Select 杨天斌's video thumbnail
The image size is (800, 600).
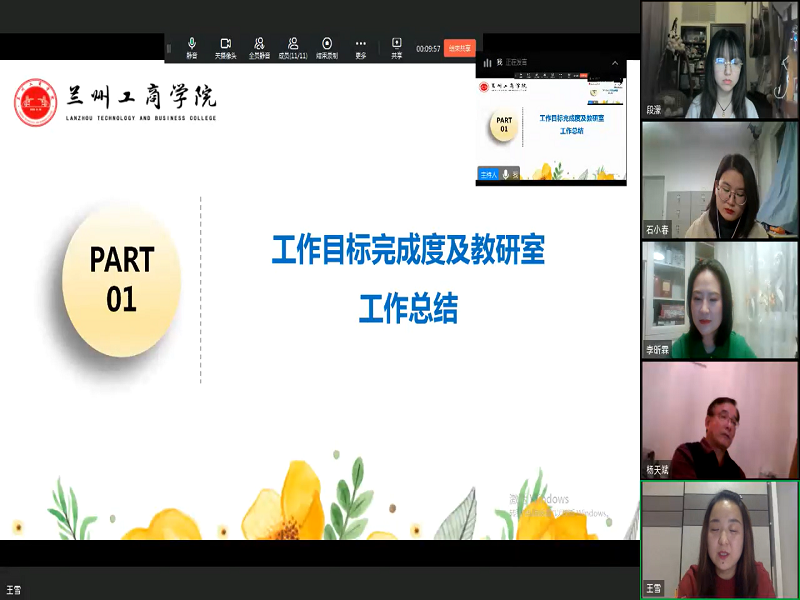click(x=720, y=420)
